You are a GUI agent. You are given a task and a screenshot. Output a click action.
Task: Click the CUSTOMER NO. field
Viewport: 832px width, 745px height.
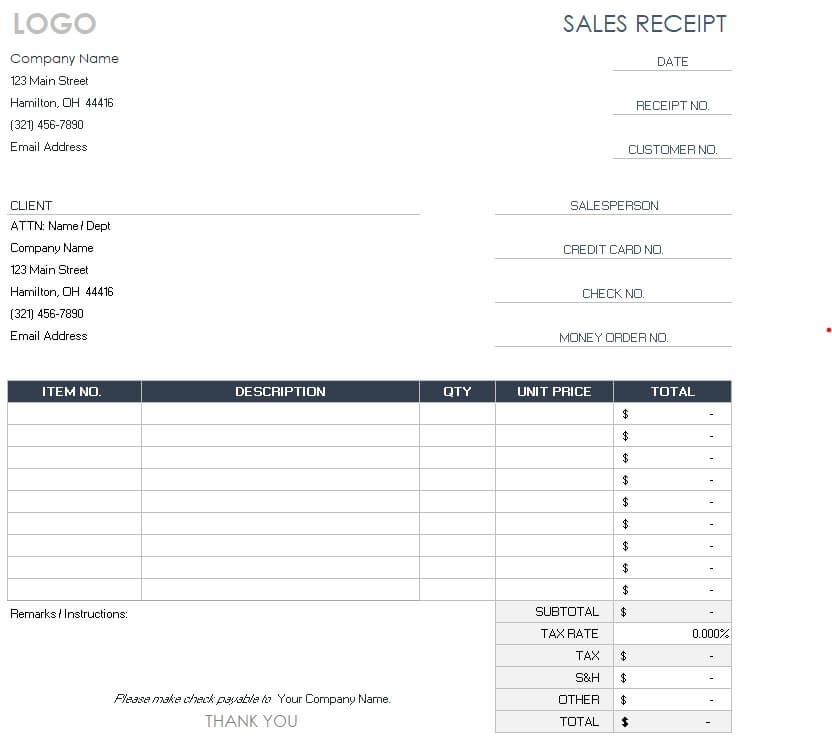coord(672,150)
